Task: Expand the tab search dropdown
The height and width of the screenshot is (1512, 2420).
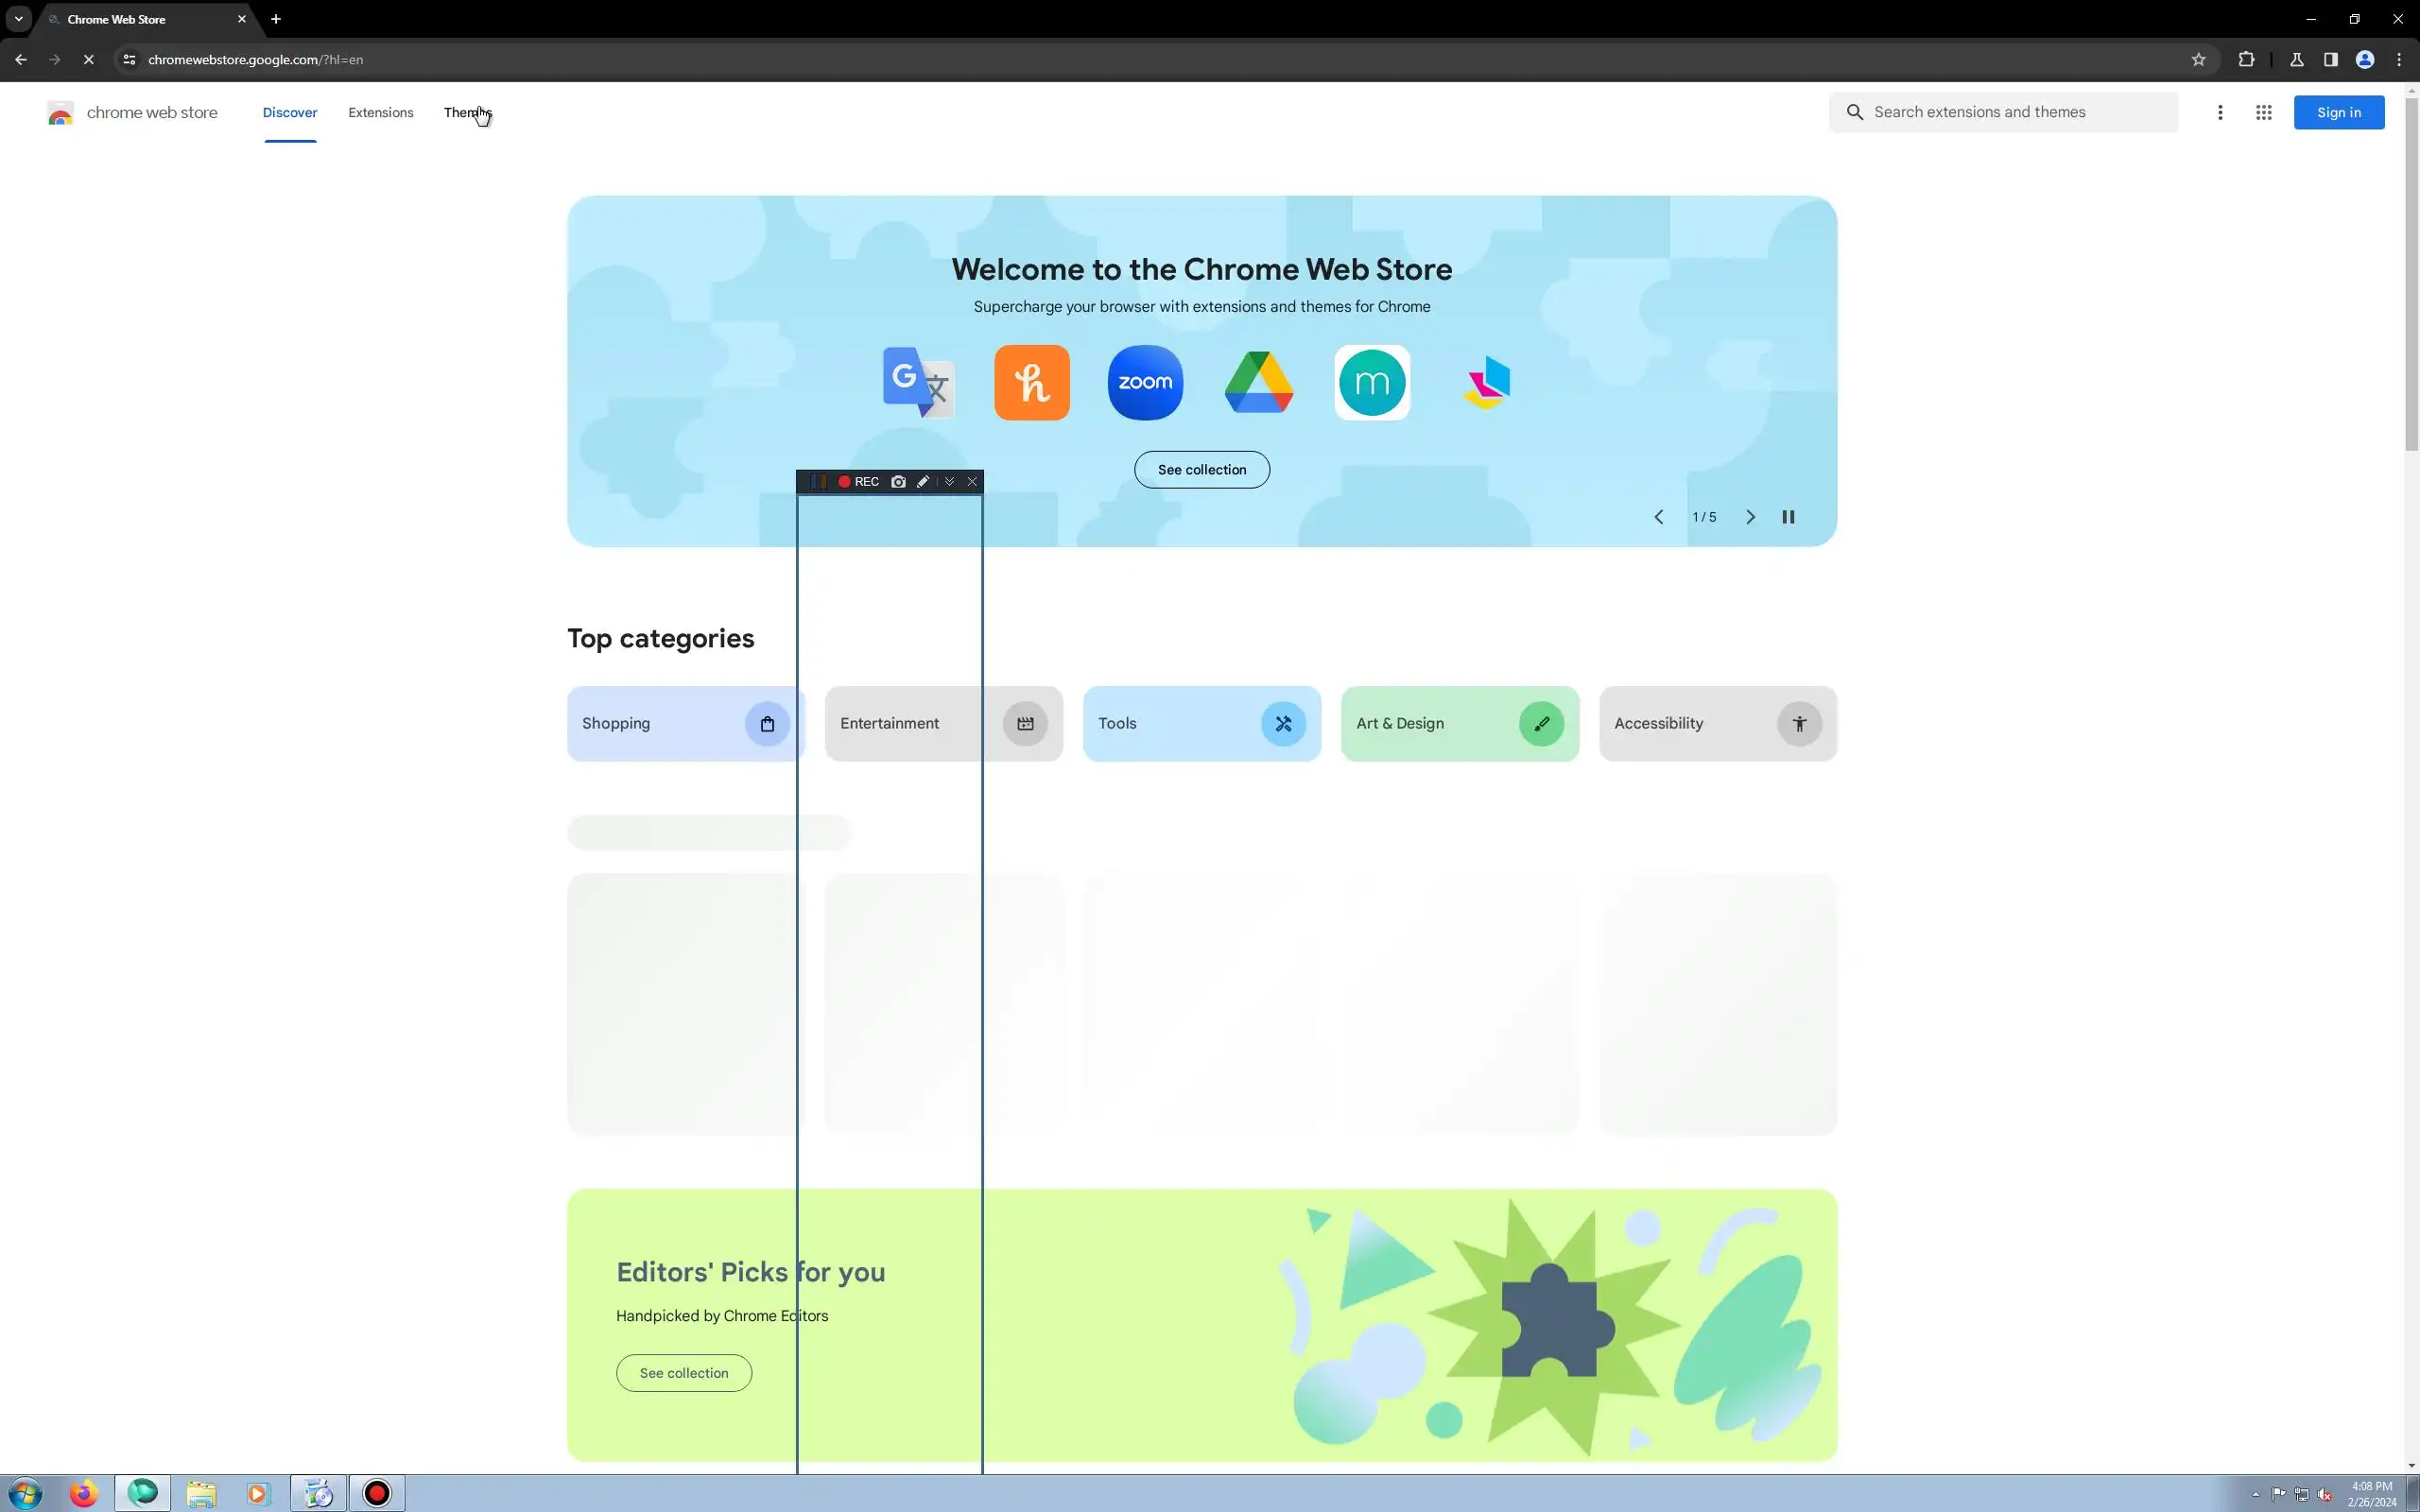Action: tap(18, 19)
